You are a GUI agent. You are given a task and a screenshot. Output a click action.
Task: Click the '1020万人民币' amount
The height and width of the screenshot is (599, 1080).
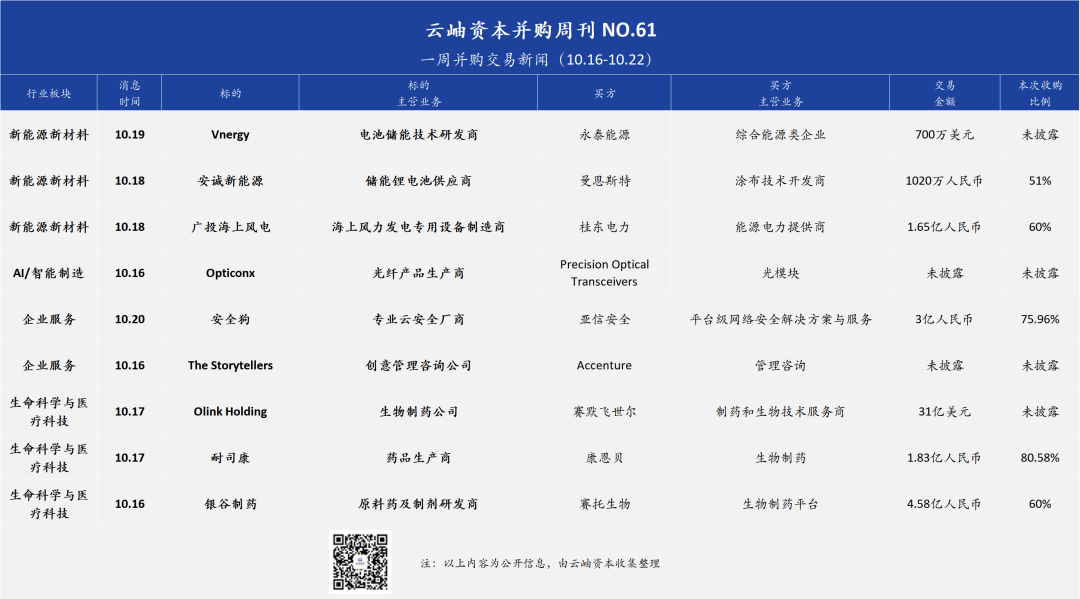coord(944,181)
